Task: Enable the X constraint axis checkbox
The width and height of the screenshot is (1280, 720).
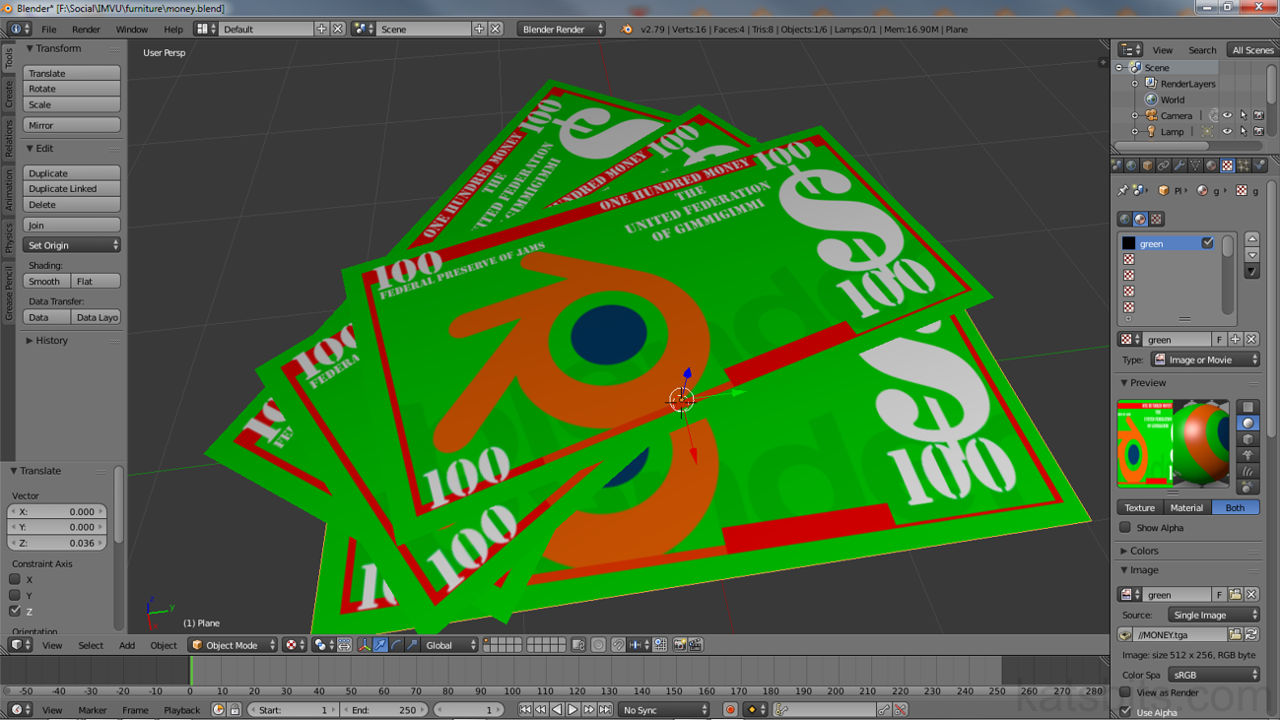Action: [15, 578]
